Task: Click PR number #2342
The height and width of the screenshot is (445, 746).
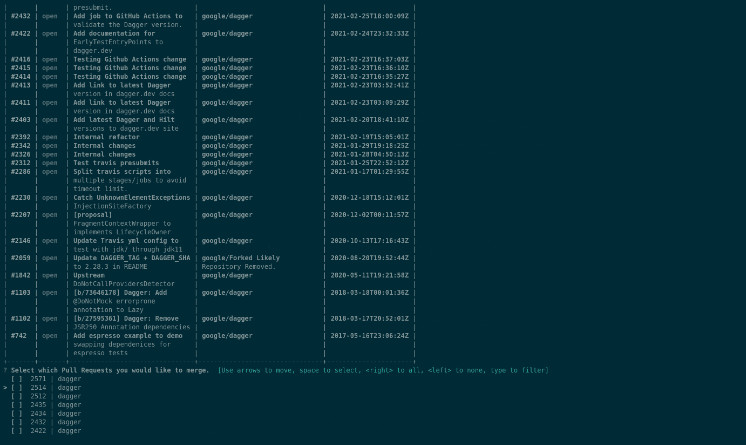Action: [20, 146]
